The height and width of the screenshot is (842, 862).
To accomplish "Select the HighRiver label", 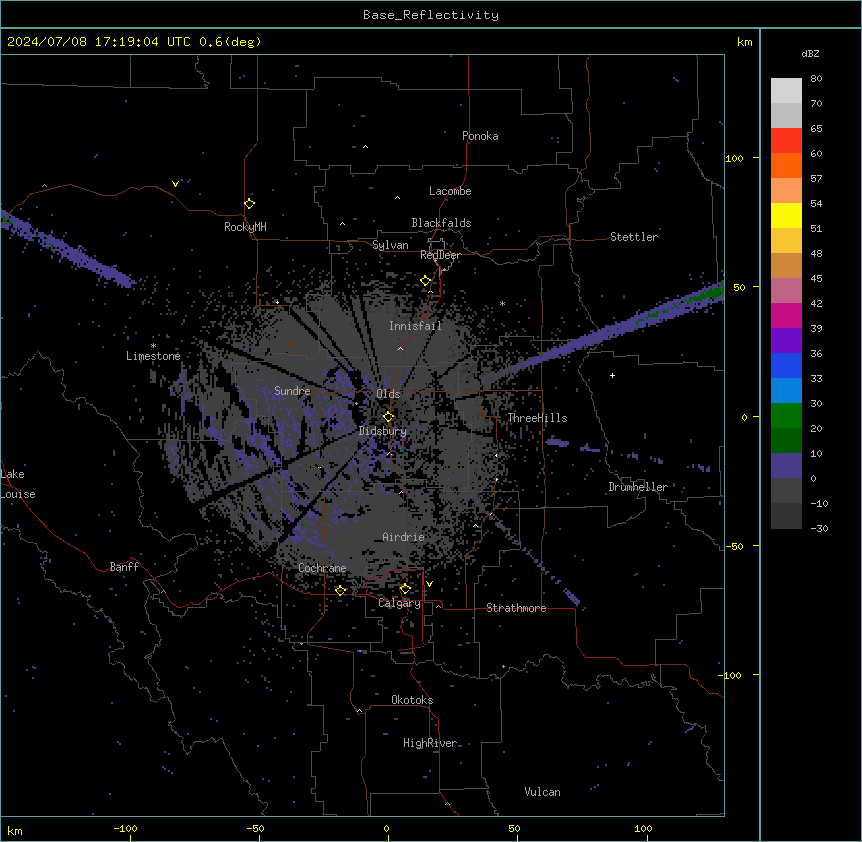I will (x=430, y=743).
